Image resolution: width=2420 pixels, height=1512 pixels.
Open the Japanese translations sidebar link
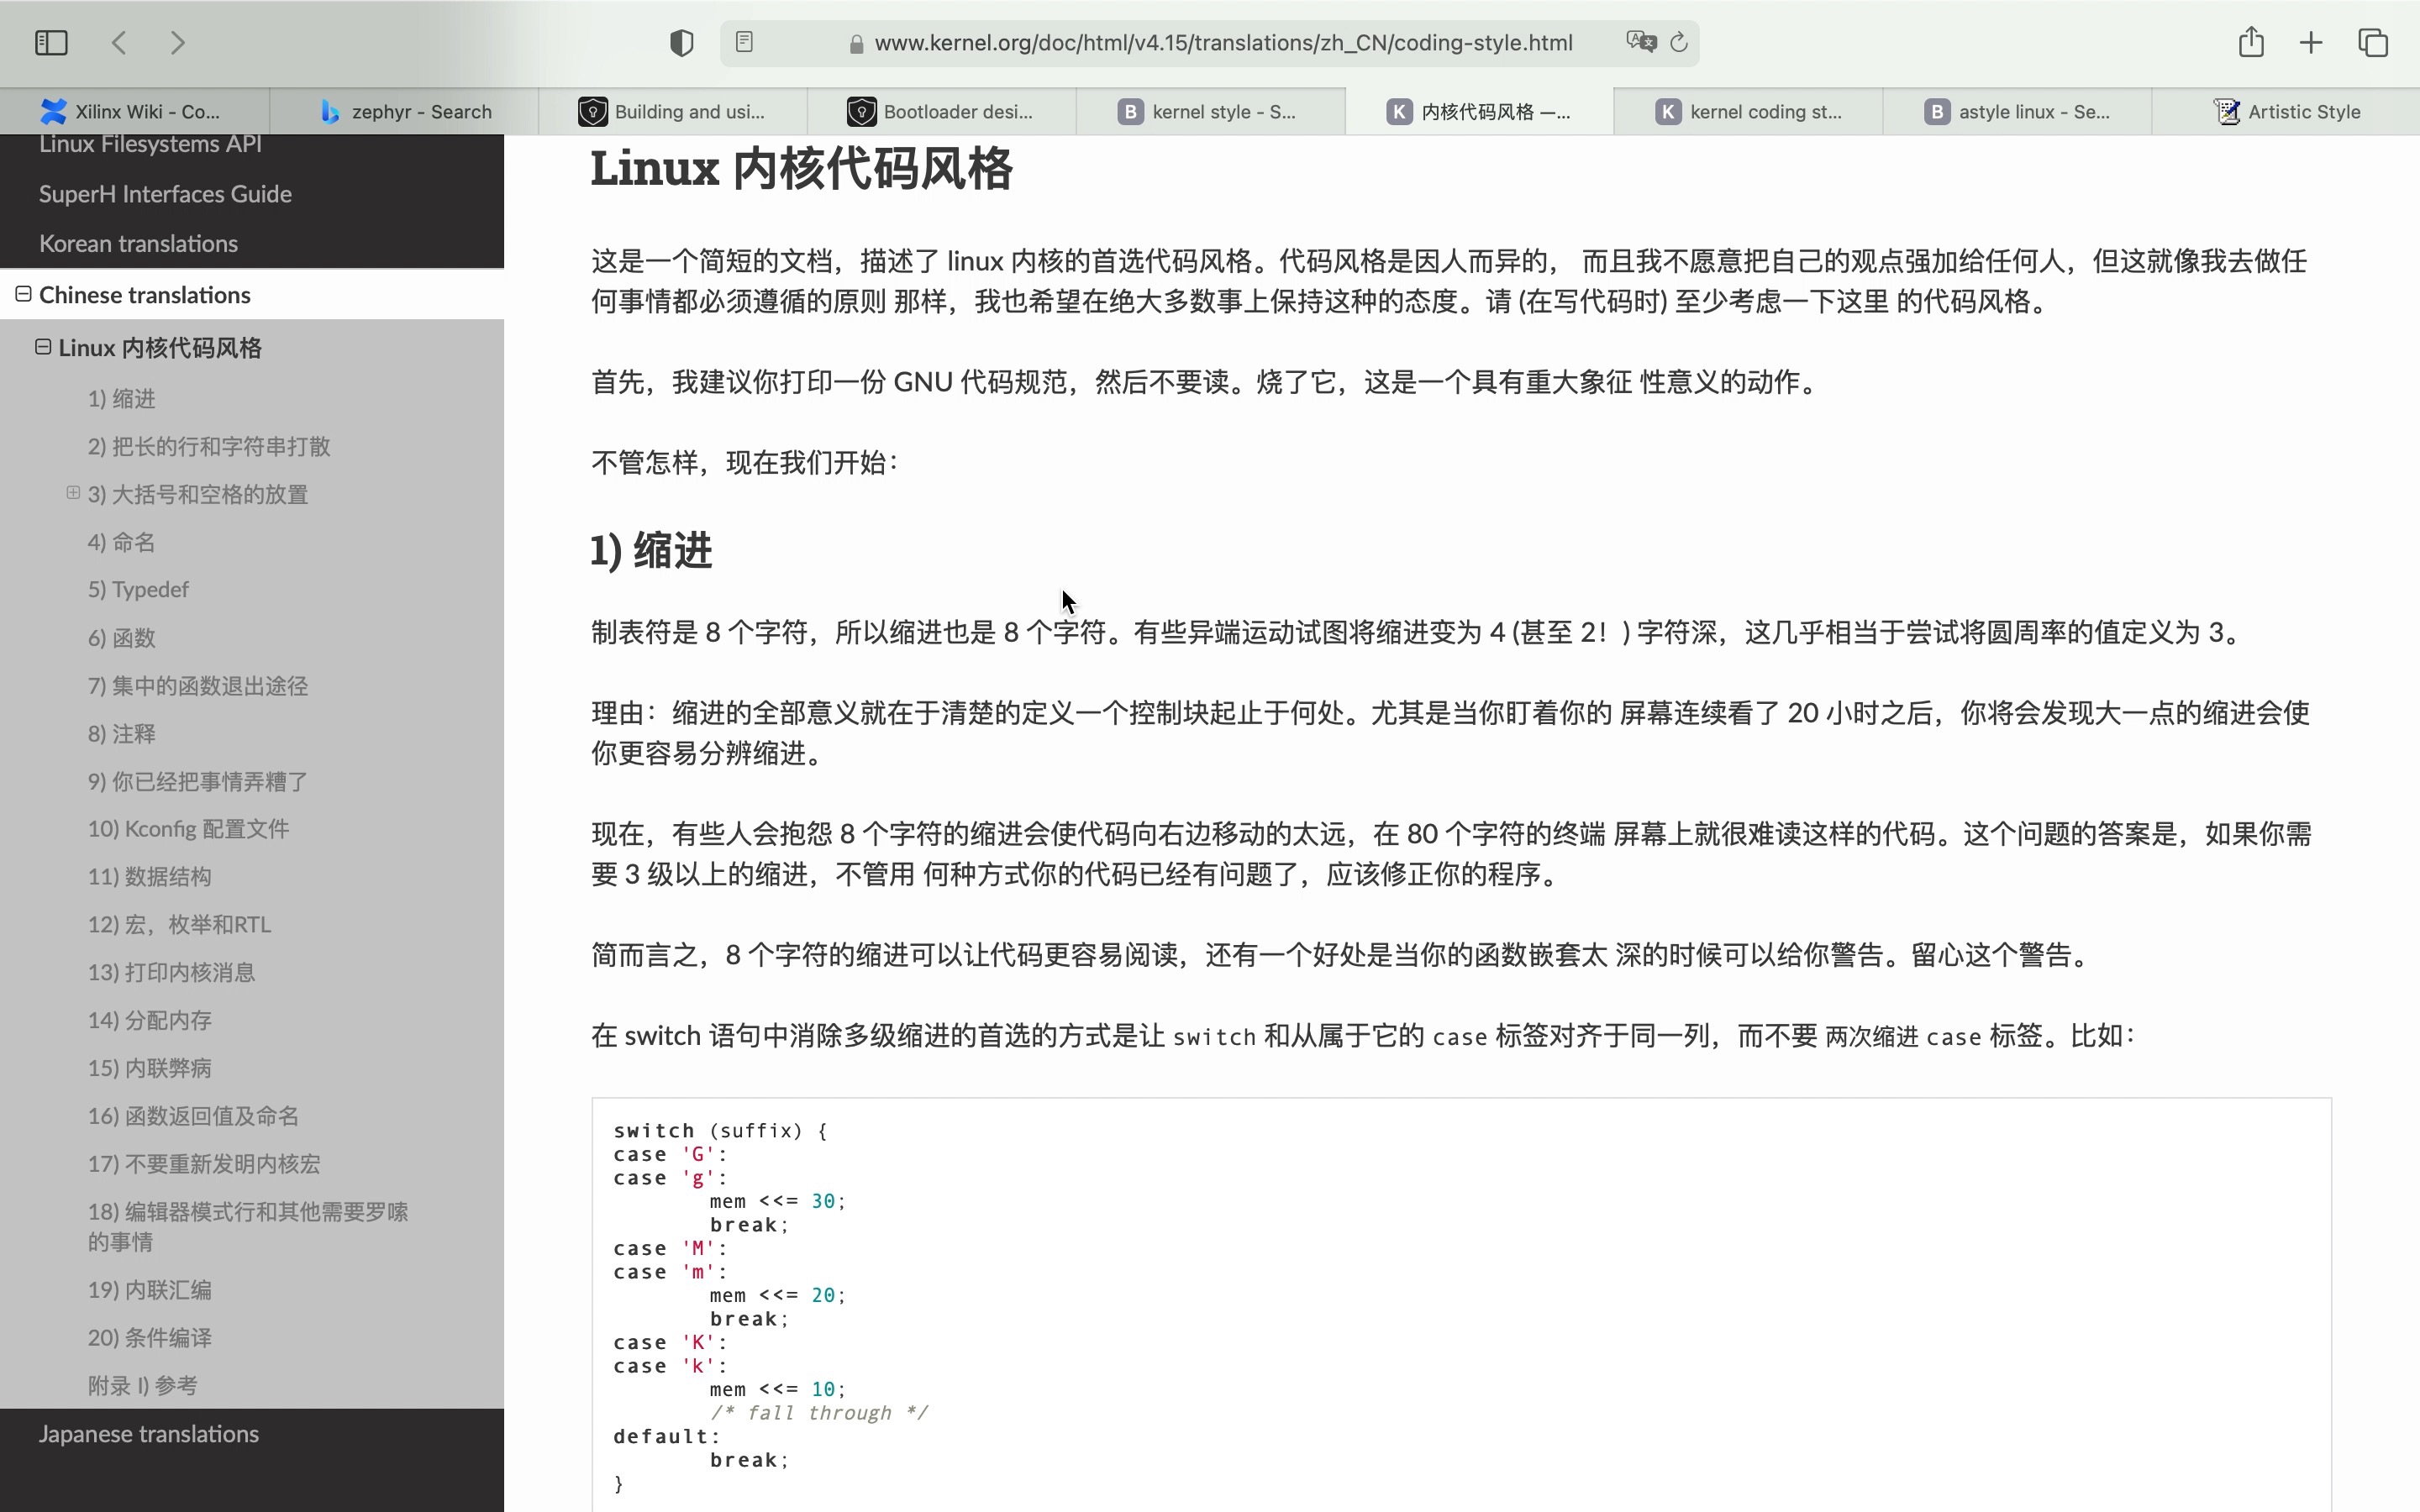tap(148, 1434)
